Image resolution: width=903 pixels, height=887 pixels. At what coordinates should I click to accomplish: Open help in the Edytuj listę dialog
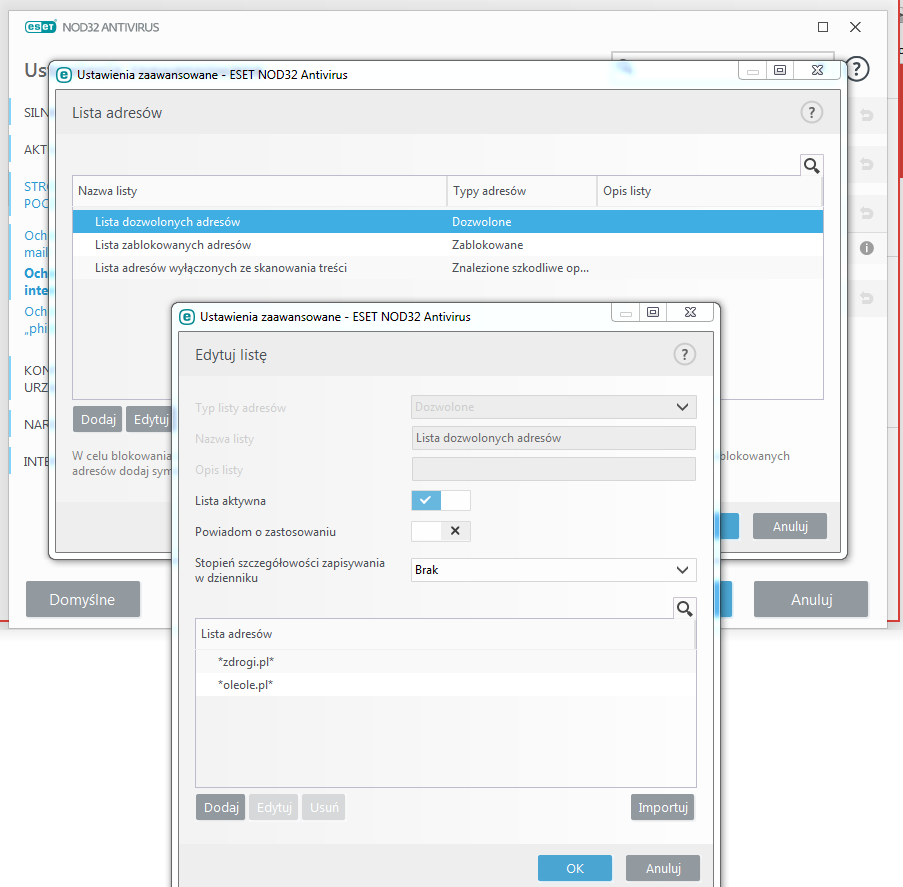click(685, 354)
